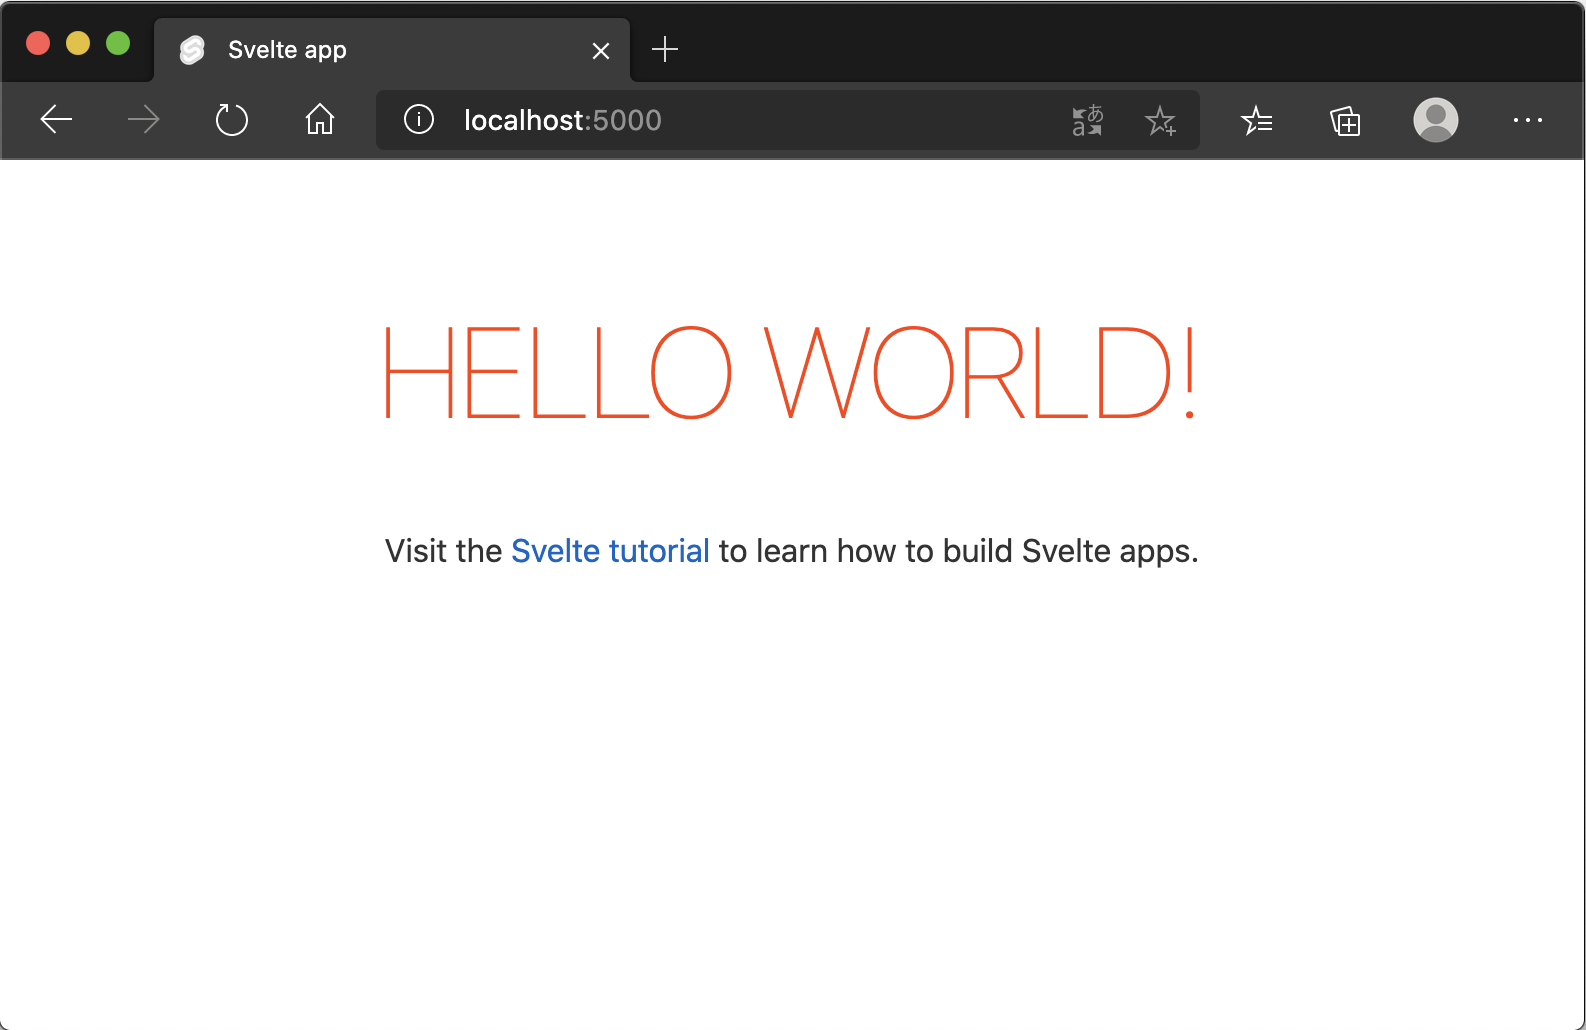The height and width of the screenshot is (1030, 1586).
Task: Close the window with red button
Action: 38,43
